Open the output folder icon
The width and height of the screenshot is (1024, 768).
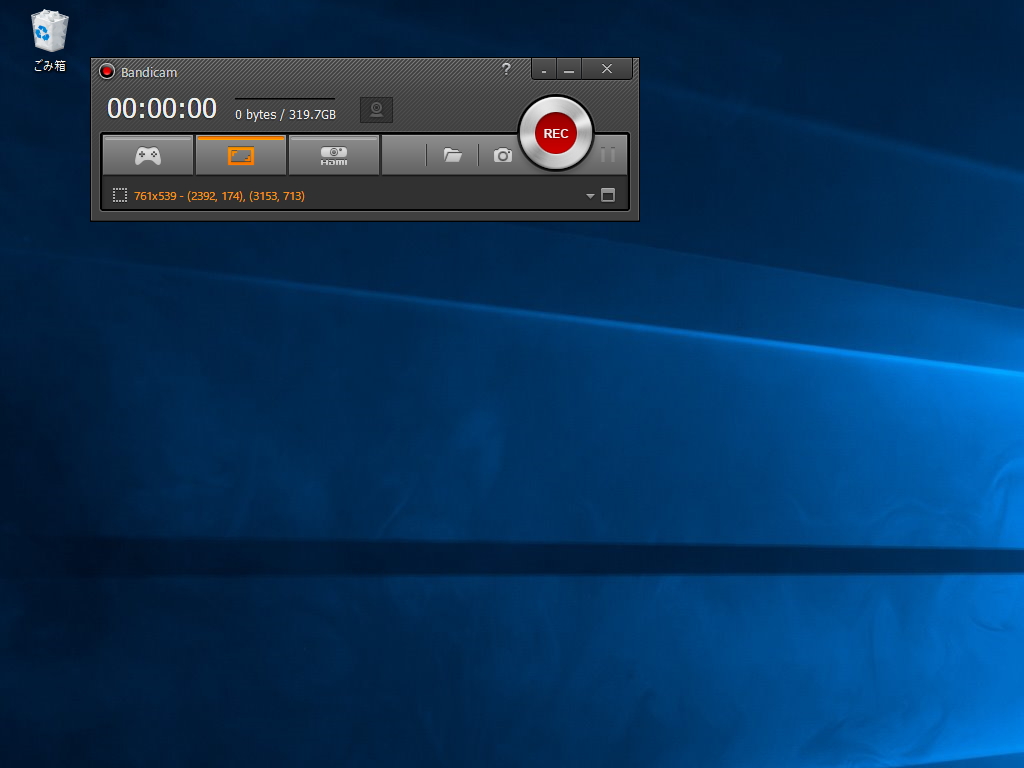(x=453, y=155)
